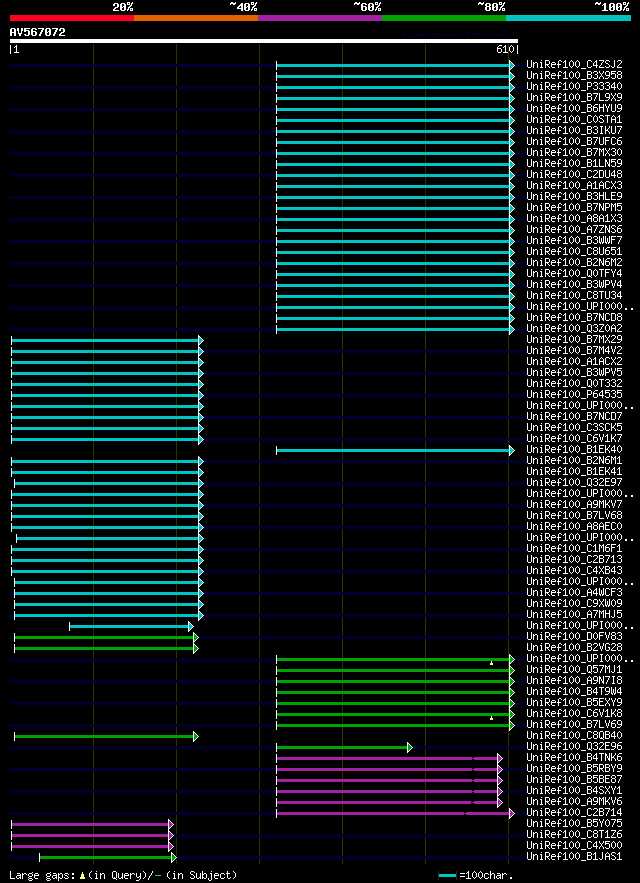Select the green alignment bar for UniRef100_B1JAS1
This screenshot has width=640, height=883.
tap(108, 858)
